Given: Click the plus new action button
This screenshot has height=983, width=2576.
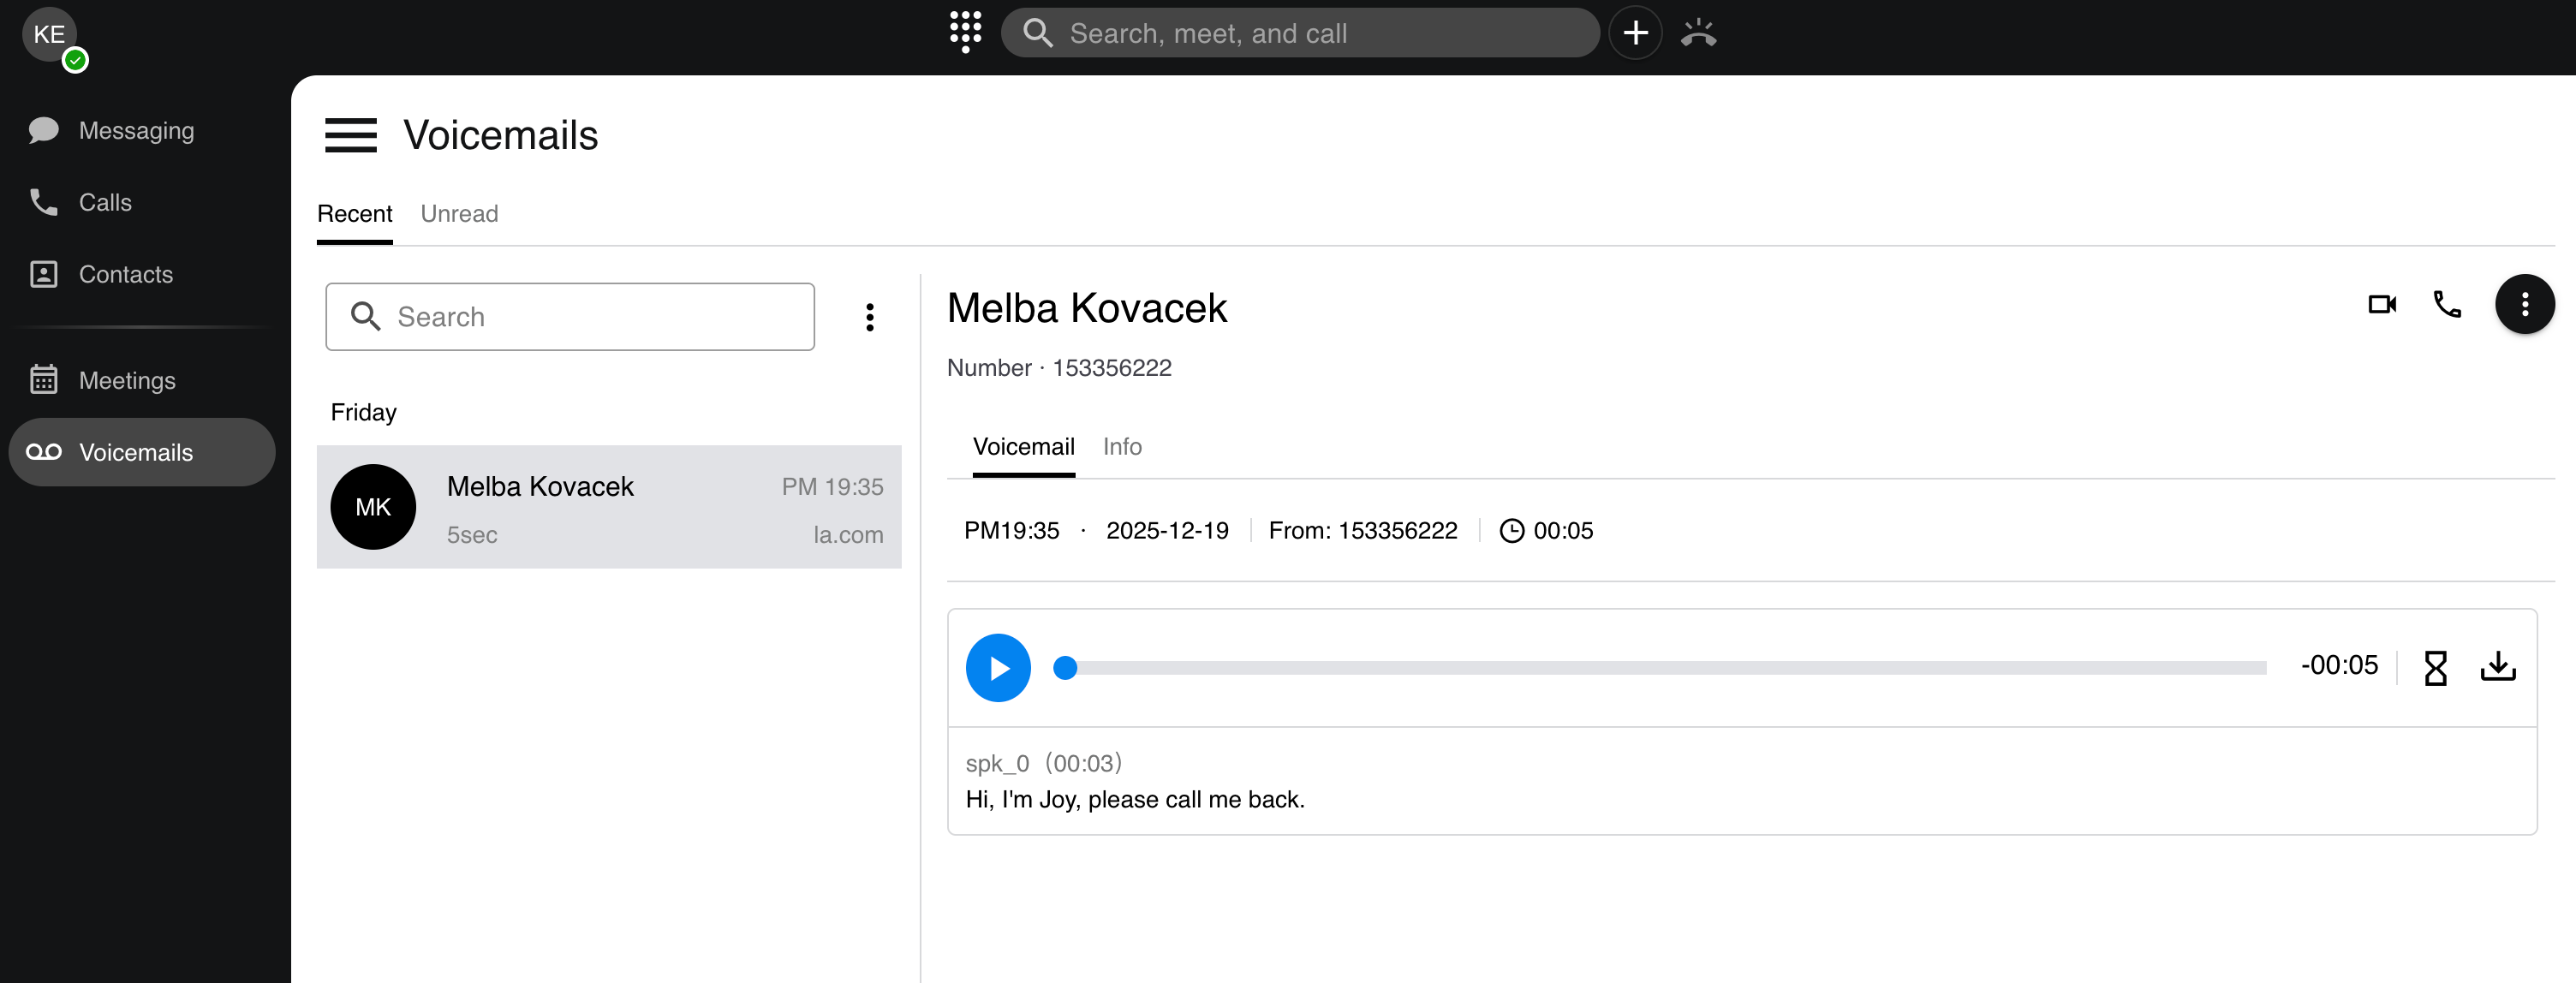Looking at the screenshot, I should pos(1635,33).
